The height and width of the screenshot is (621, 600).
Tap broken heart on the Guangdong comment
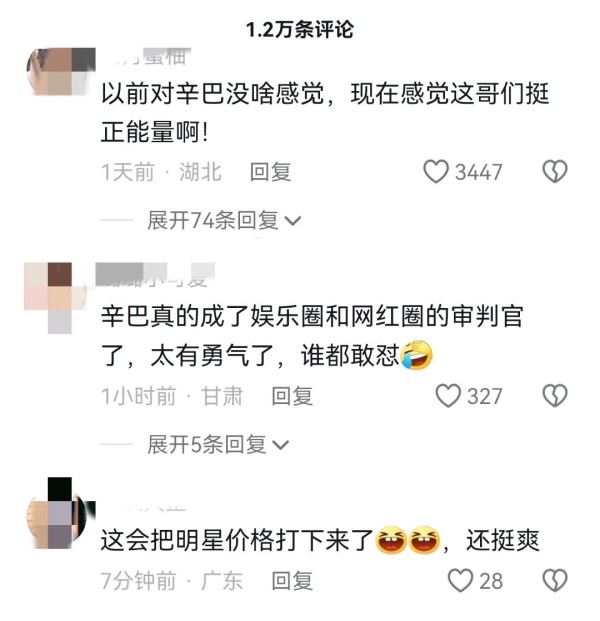click(555, 581)
